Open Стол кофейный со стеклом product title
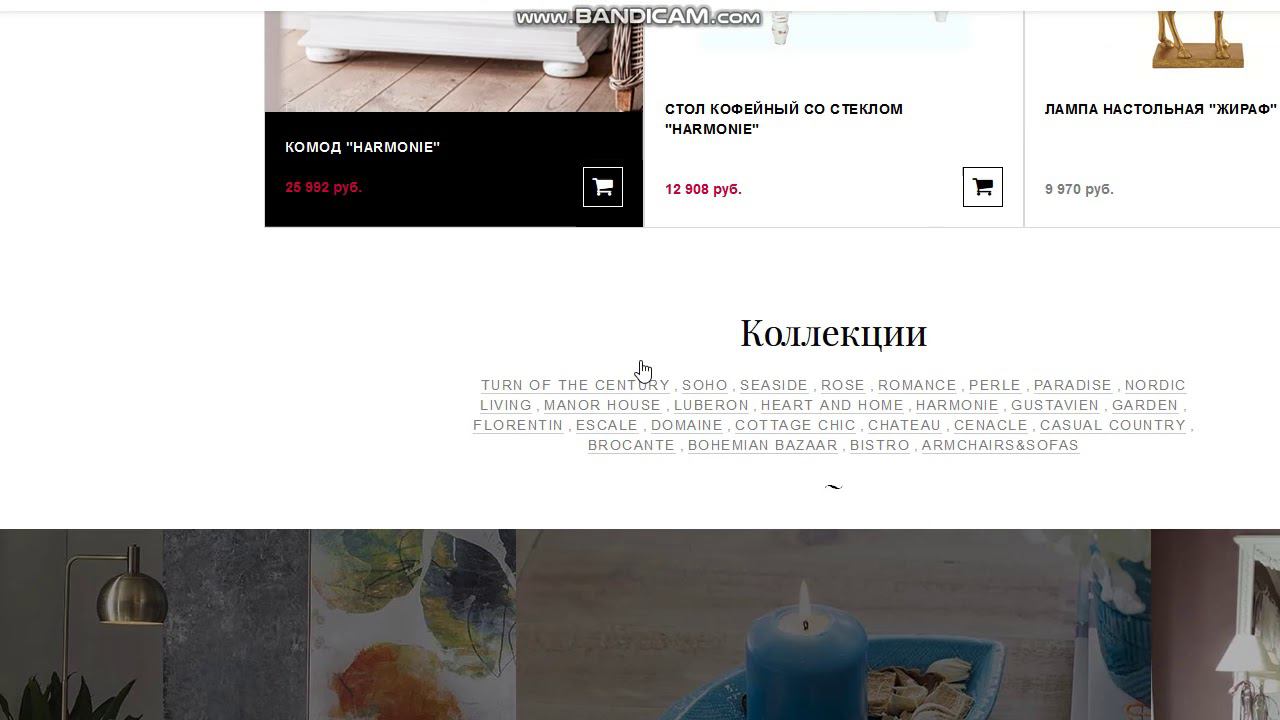The width and height of the screenshot is (1280, 720). [x=784, y=119]
